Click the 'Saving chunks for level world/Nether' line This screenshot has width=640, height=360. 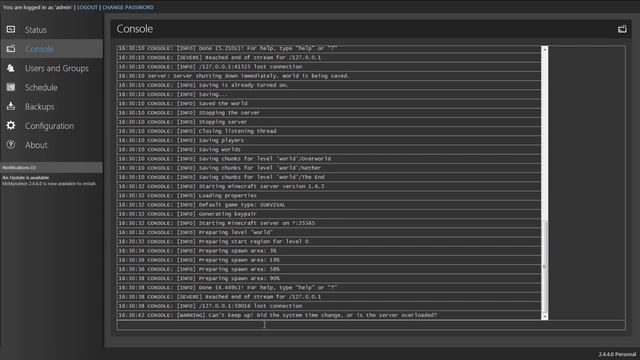click(329, 168)
